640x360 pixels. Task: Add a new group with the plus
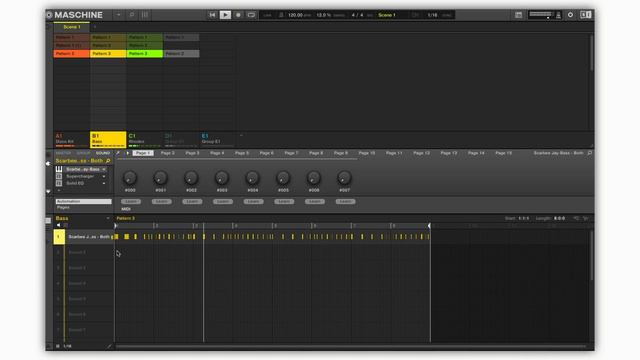point(241,136)
